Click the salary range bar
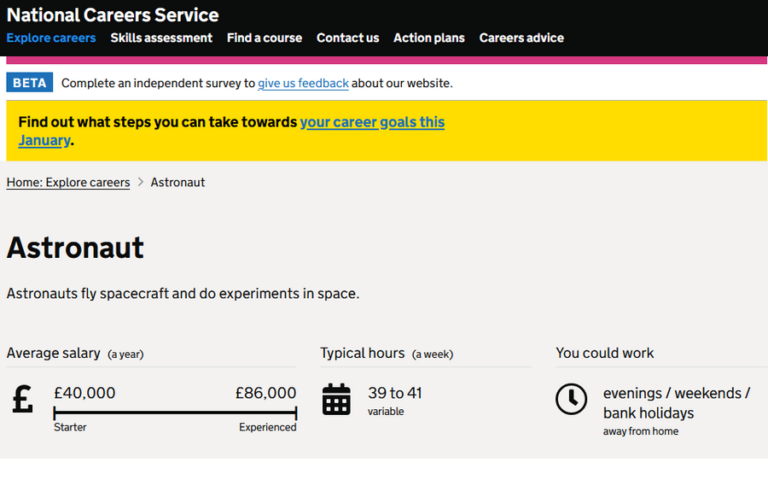Screen dimensions: 768x480 pos(175,412)
